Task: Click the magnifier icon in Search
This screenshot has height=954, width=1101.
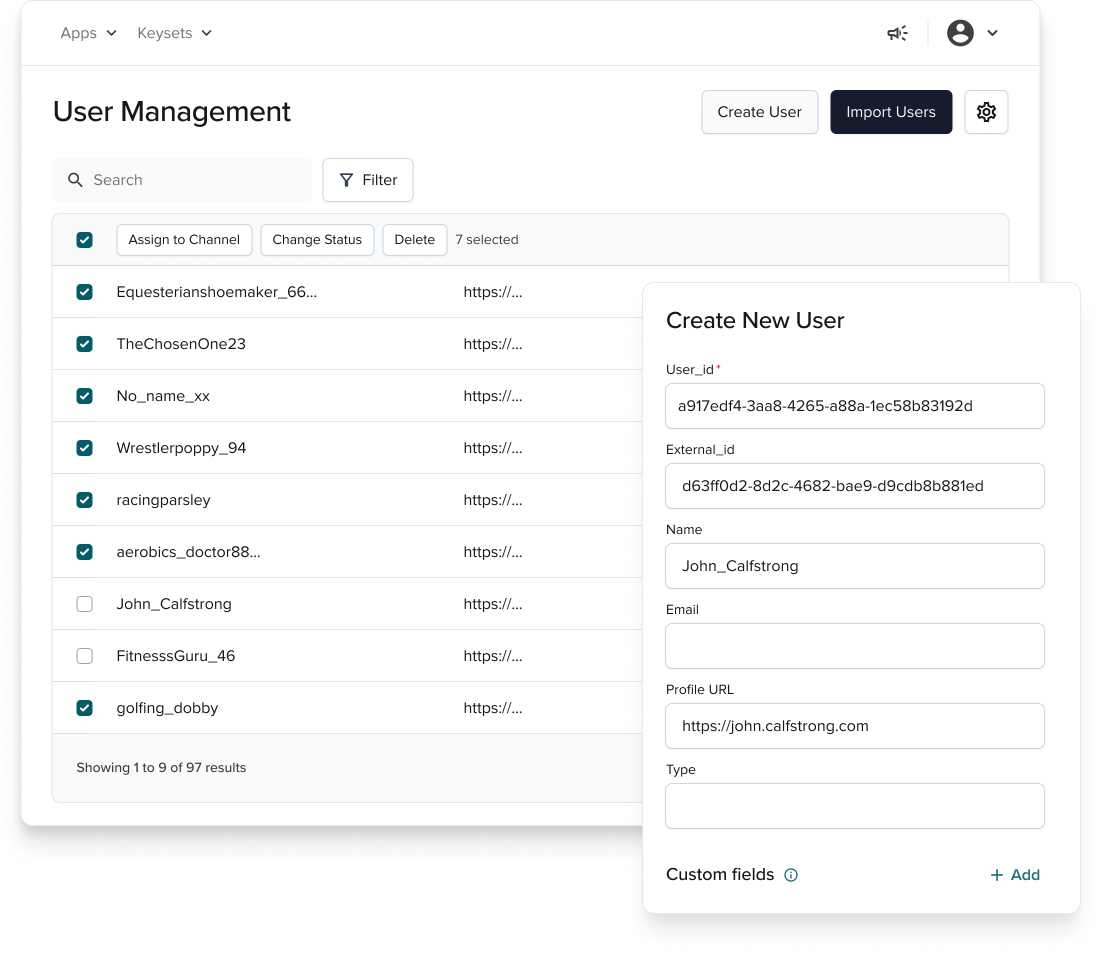Action: (x=75, y=180)
